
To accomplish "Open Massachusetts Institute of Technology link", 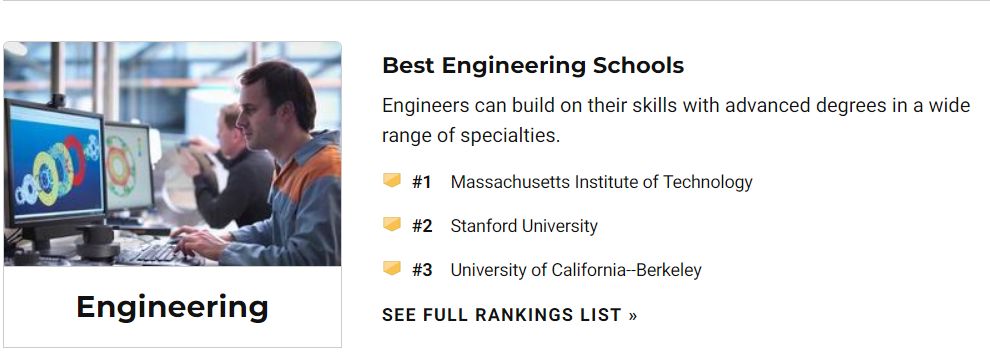I will tap(601, 182).
